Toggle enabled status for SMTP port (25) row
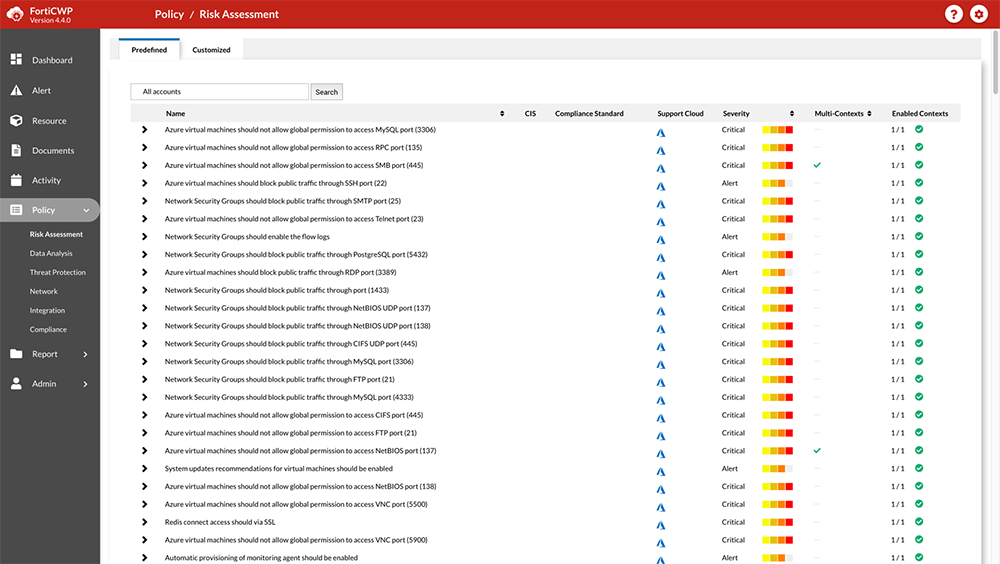Image resolution: width=1000 pixels, height=564 pixels. point(919,200)
